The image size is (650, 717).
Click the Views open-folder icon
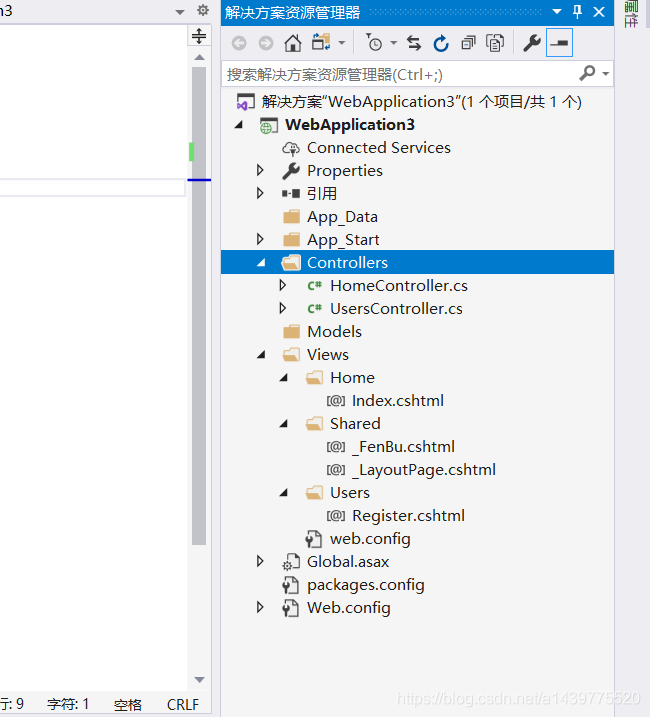291,354
